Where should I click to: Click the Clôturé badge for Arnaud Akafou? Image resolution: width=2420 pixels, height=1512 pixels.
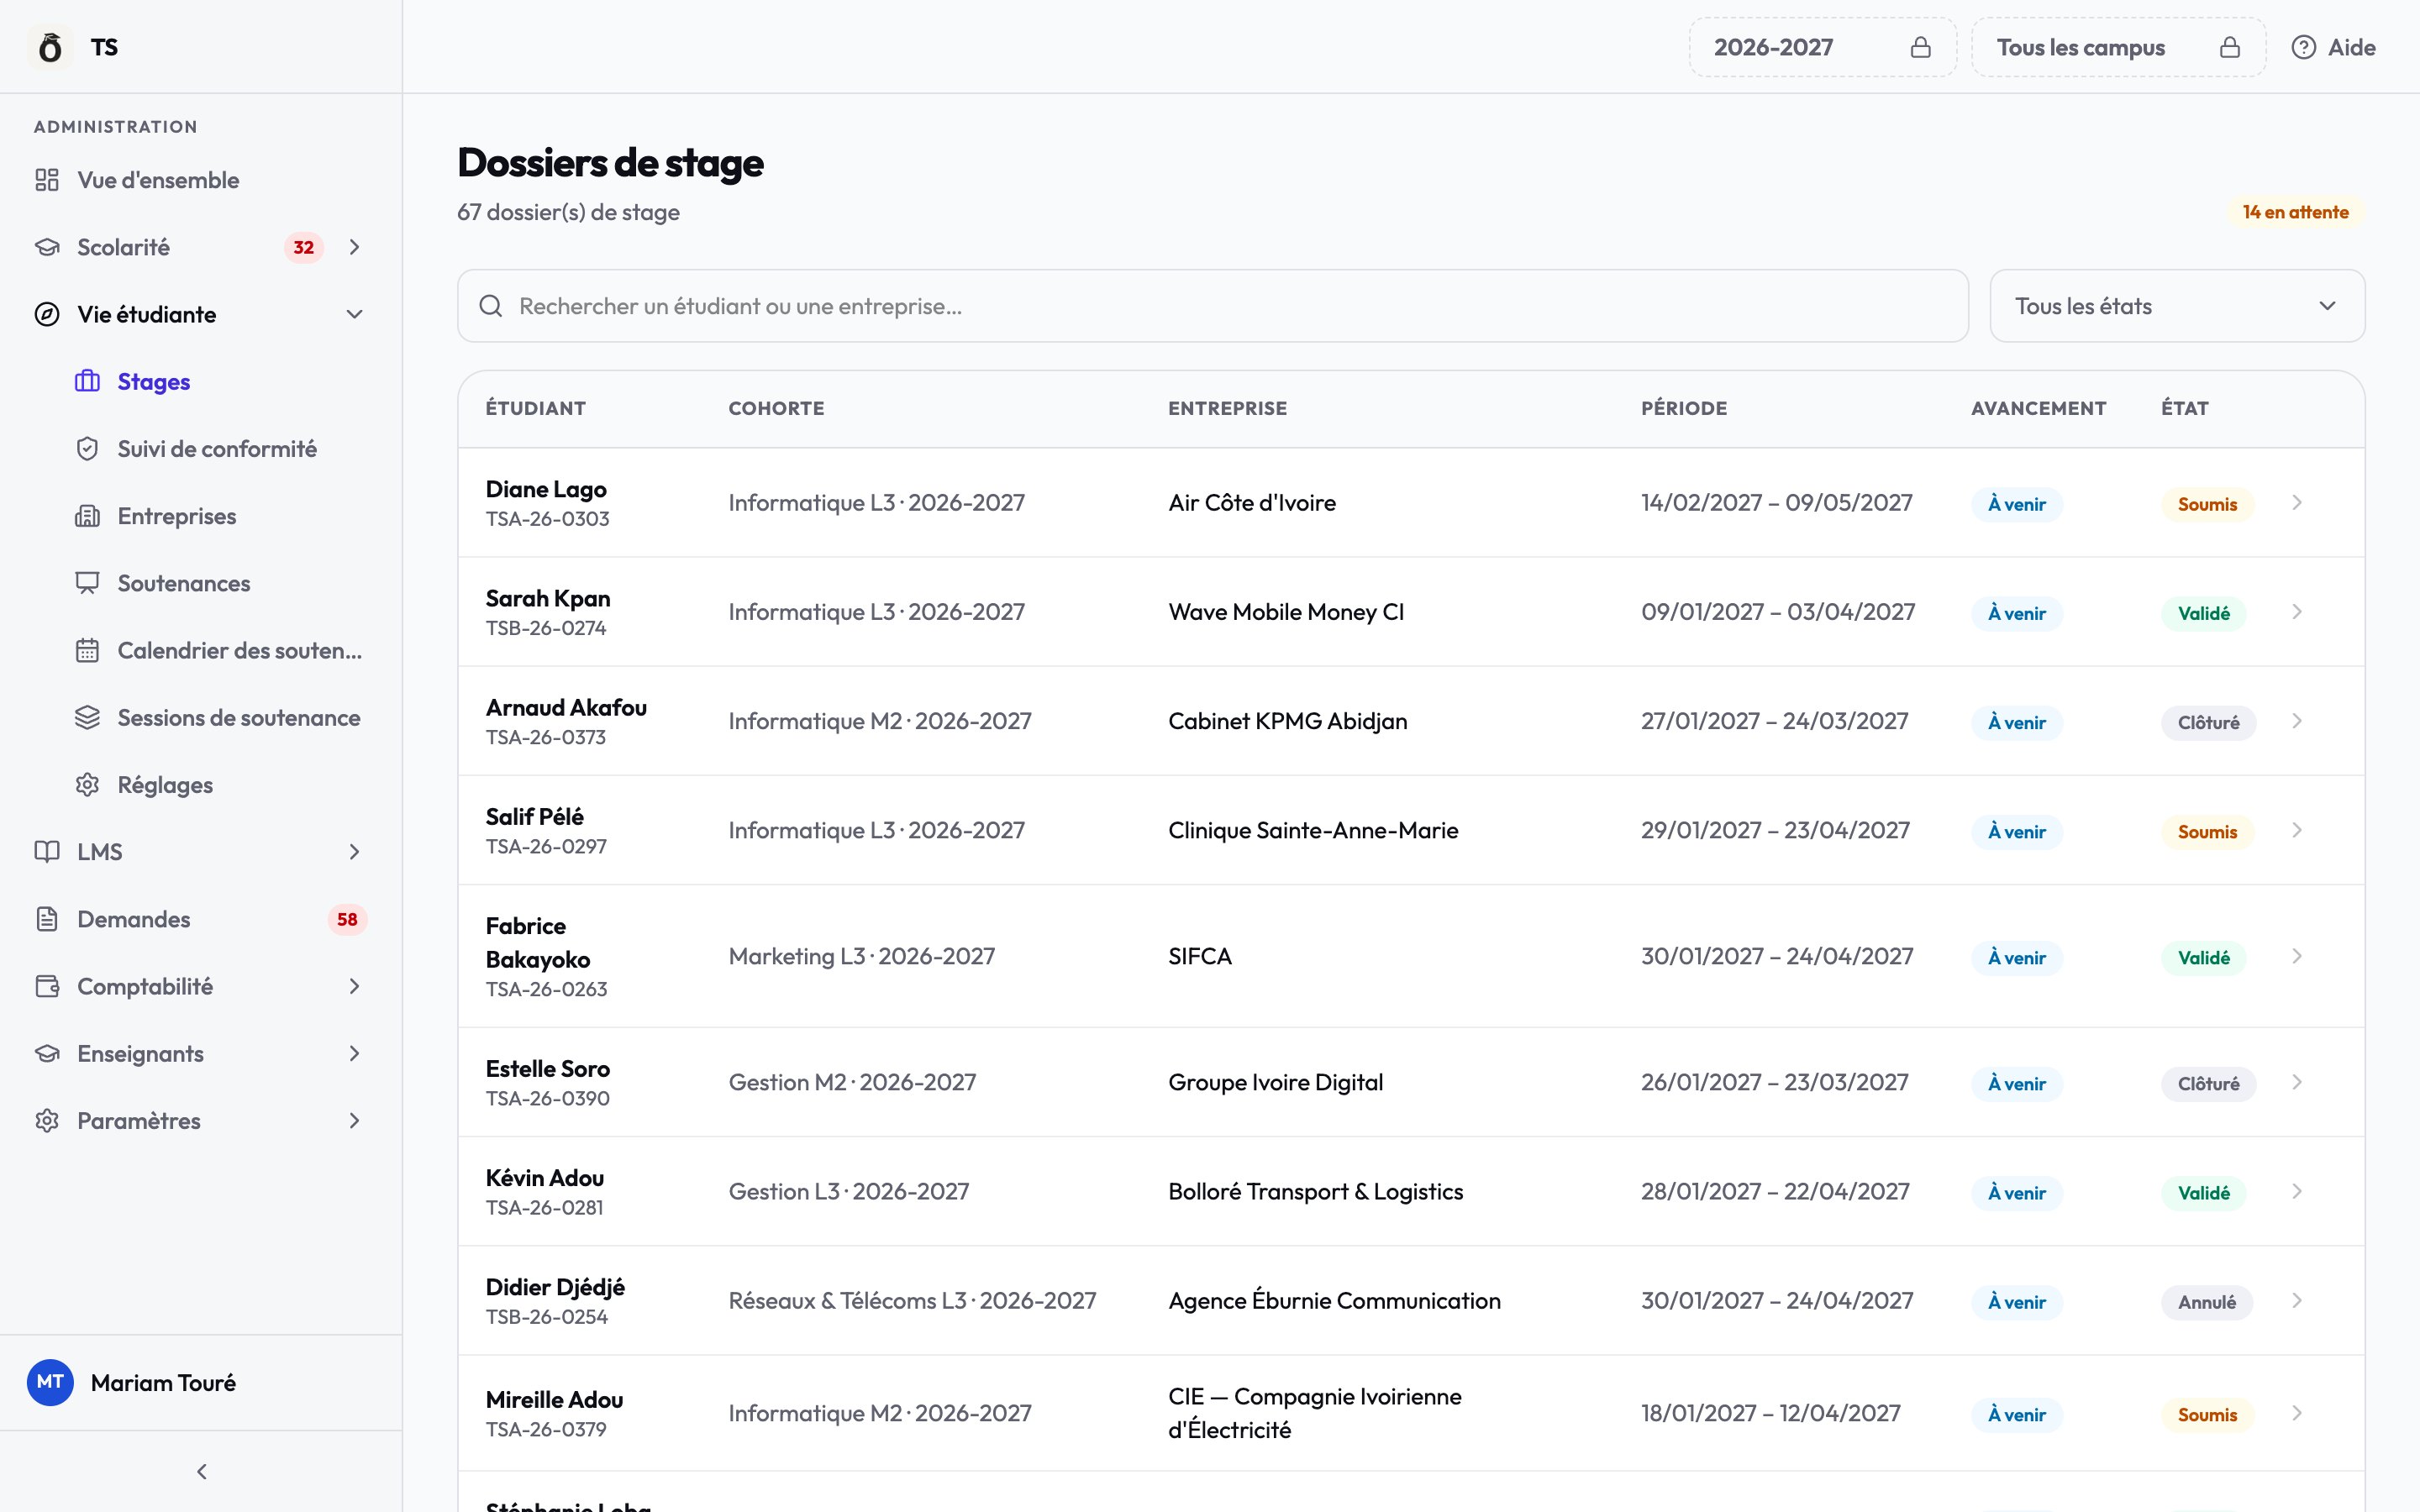pyautogui.click(x=2208, y=722)
